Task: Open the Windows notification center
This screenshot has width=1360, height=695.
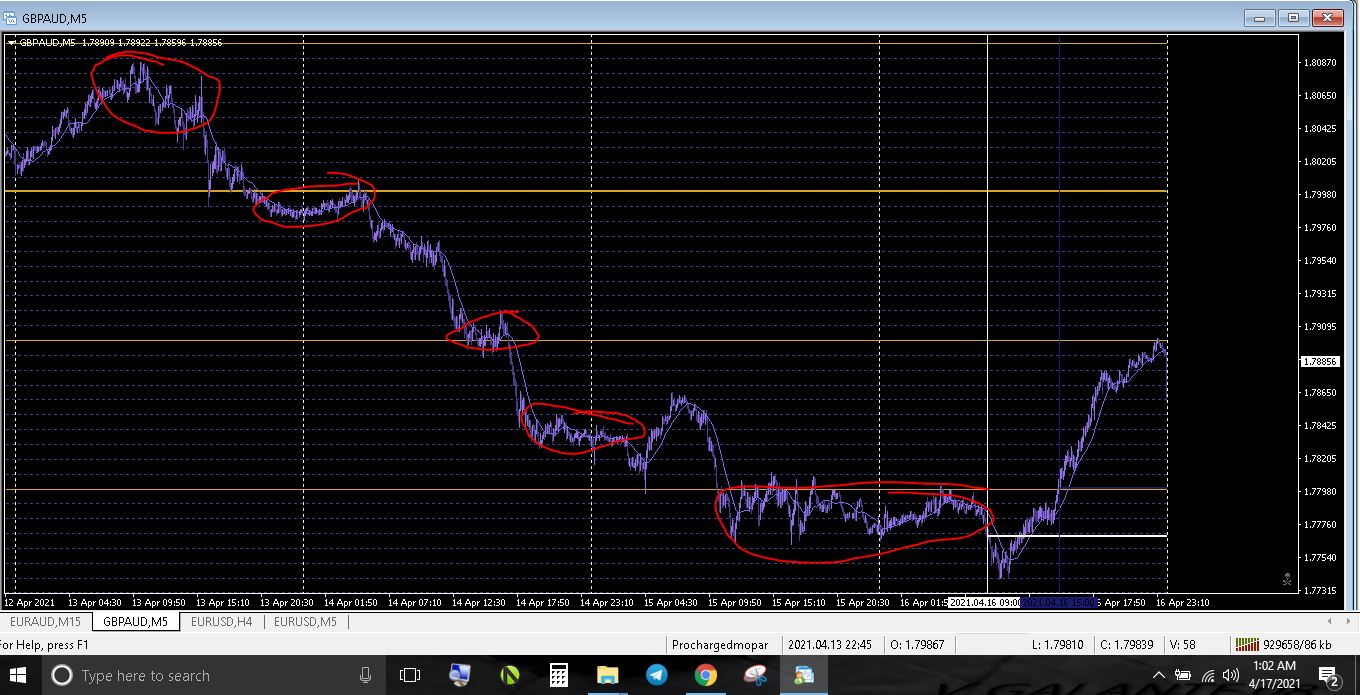Action: pos(1329,676)
